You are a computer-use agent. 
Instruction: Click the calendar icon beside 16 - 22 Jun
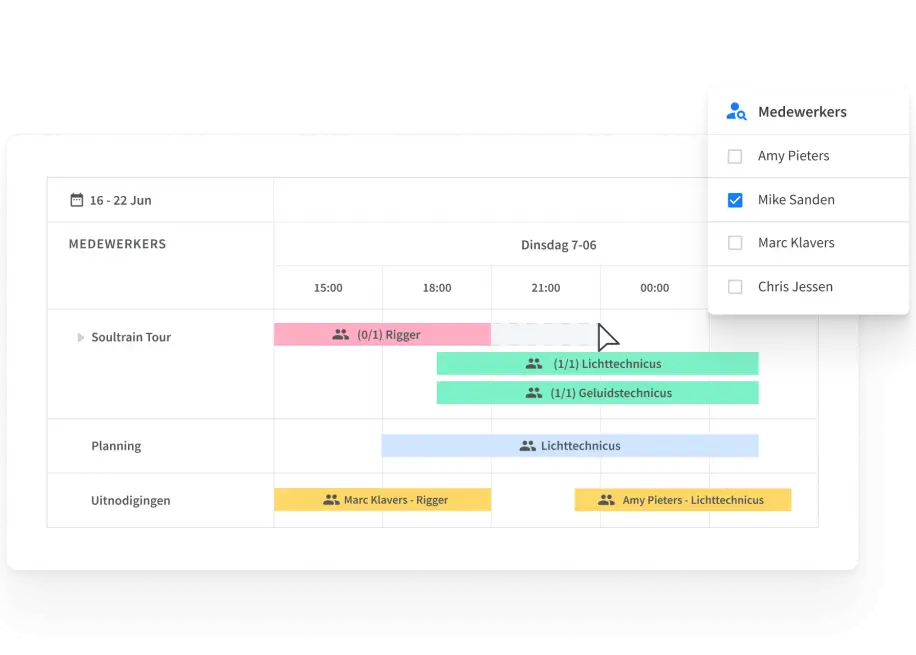click(x=77, y=200)
